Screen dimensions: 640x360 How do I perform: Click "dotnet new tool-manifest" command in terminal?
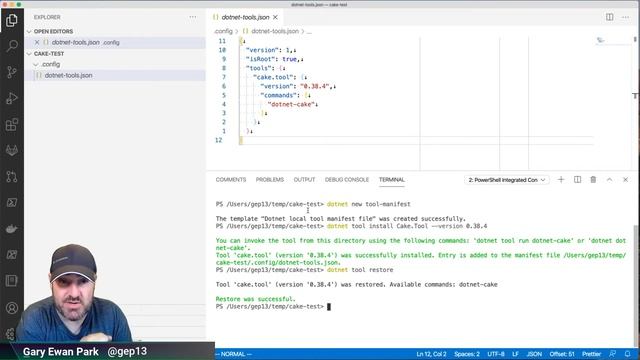coord(369,204)
